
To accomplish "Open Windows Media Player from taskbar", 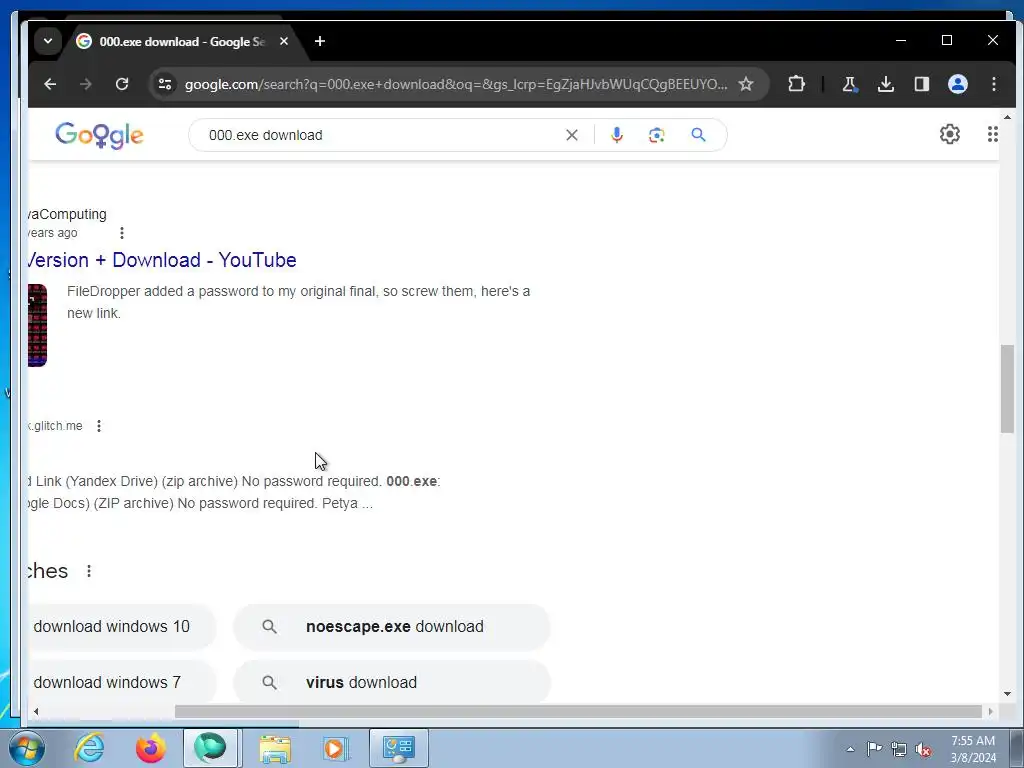I will 335,748.
